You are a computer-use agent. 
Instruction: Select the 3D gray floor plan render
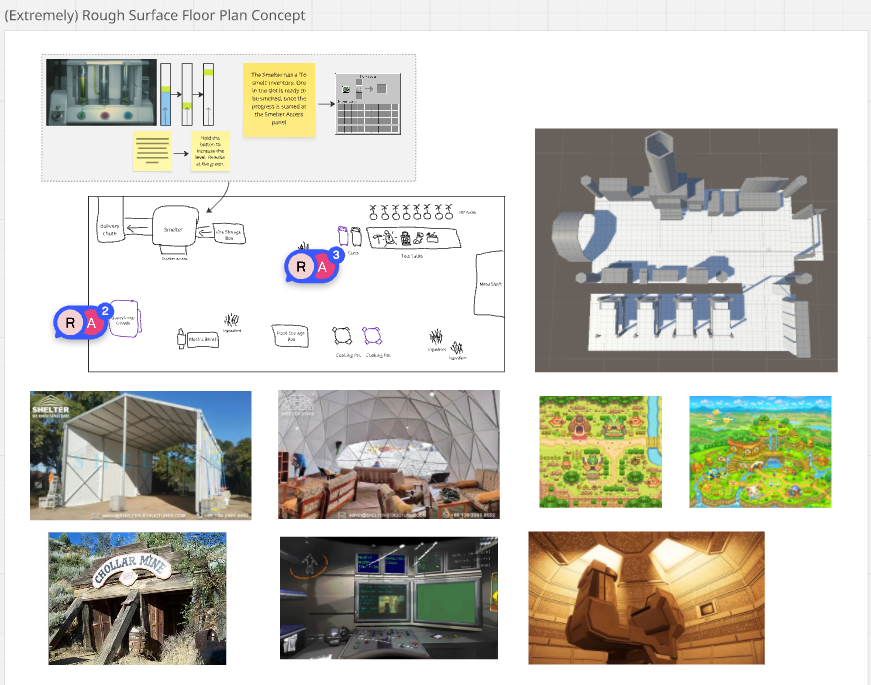click(x=685, y=250)
